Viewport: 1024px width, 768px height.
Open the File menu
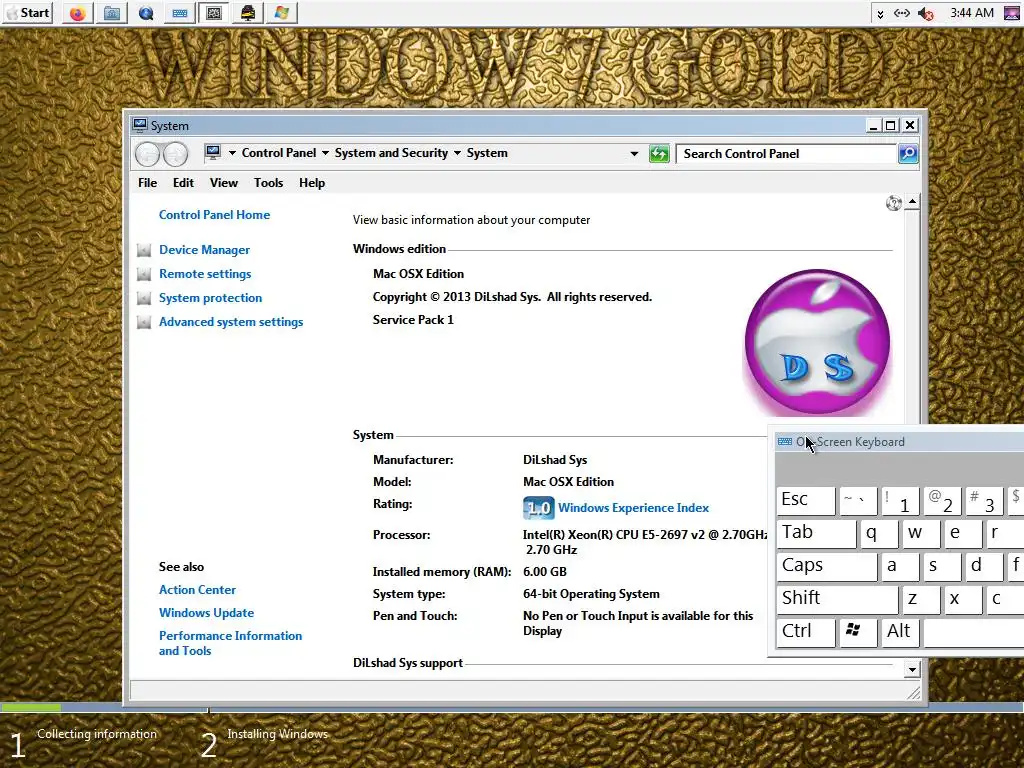click(x=148, y=183)
